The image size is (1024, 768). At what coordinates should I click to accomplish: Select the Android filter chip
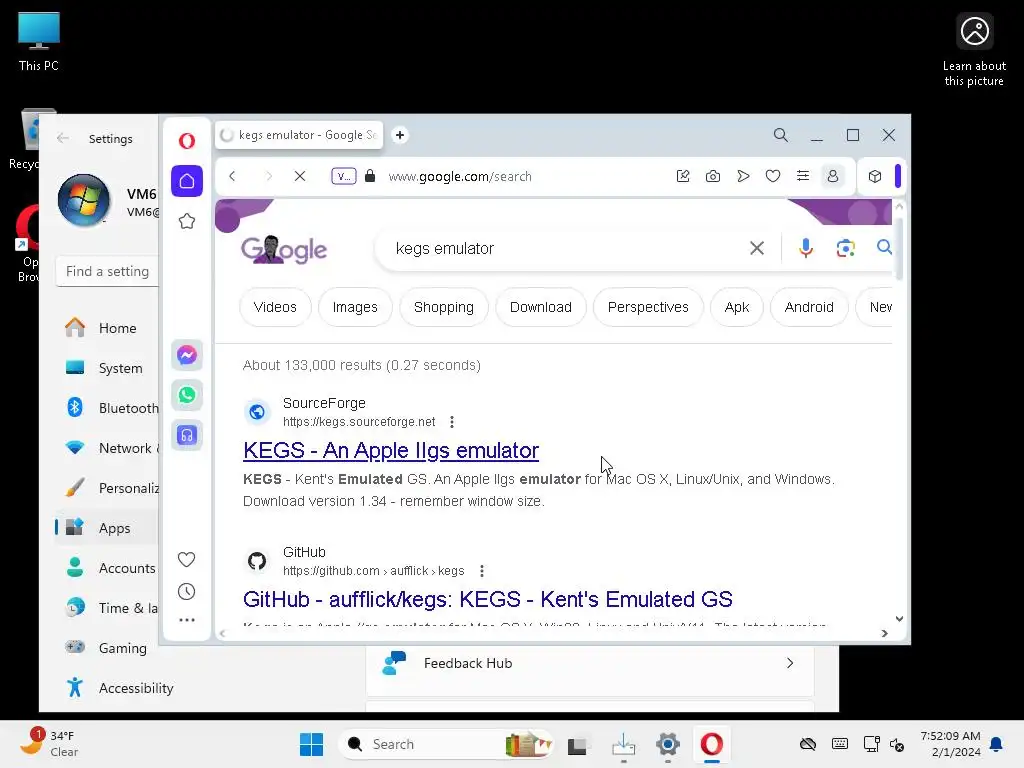tap(809, 307)
